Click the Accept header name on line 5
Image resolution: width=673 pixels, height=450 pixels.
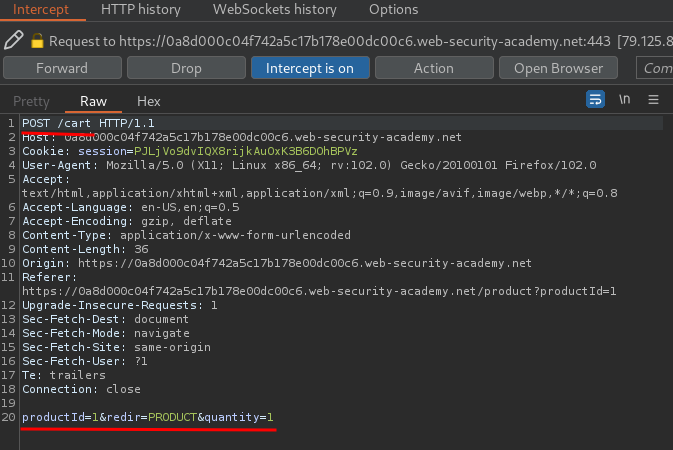click(45, 179)
